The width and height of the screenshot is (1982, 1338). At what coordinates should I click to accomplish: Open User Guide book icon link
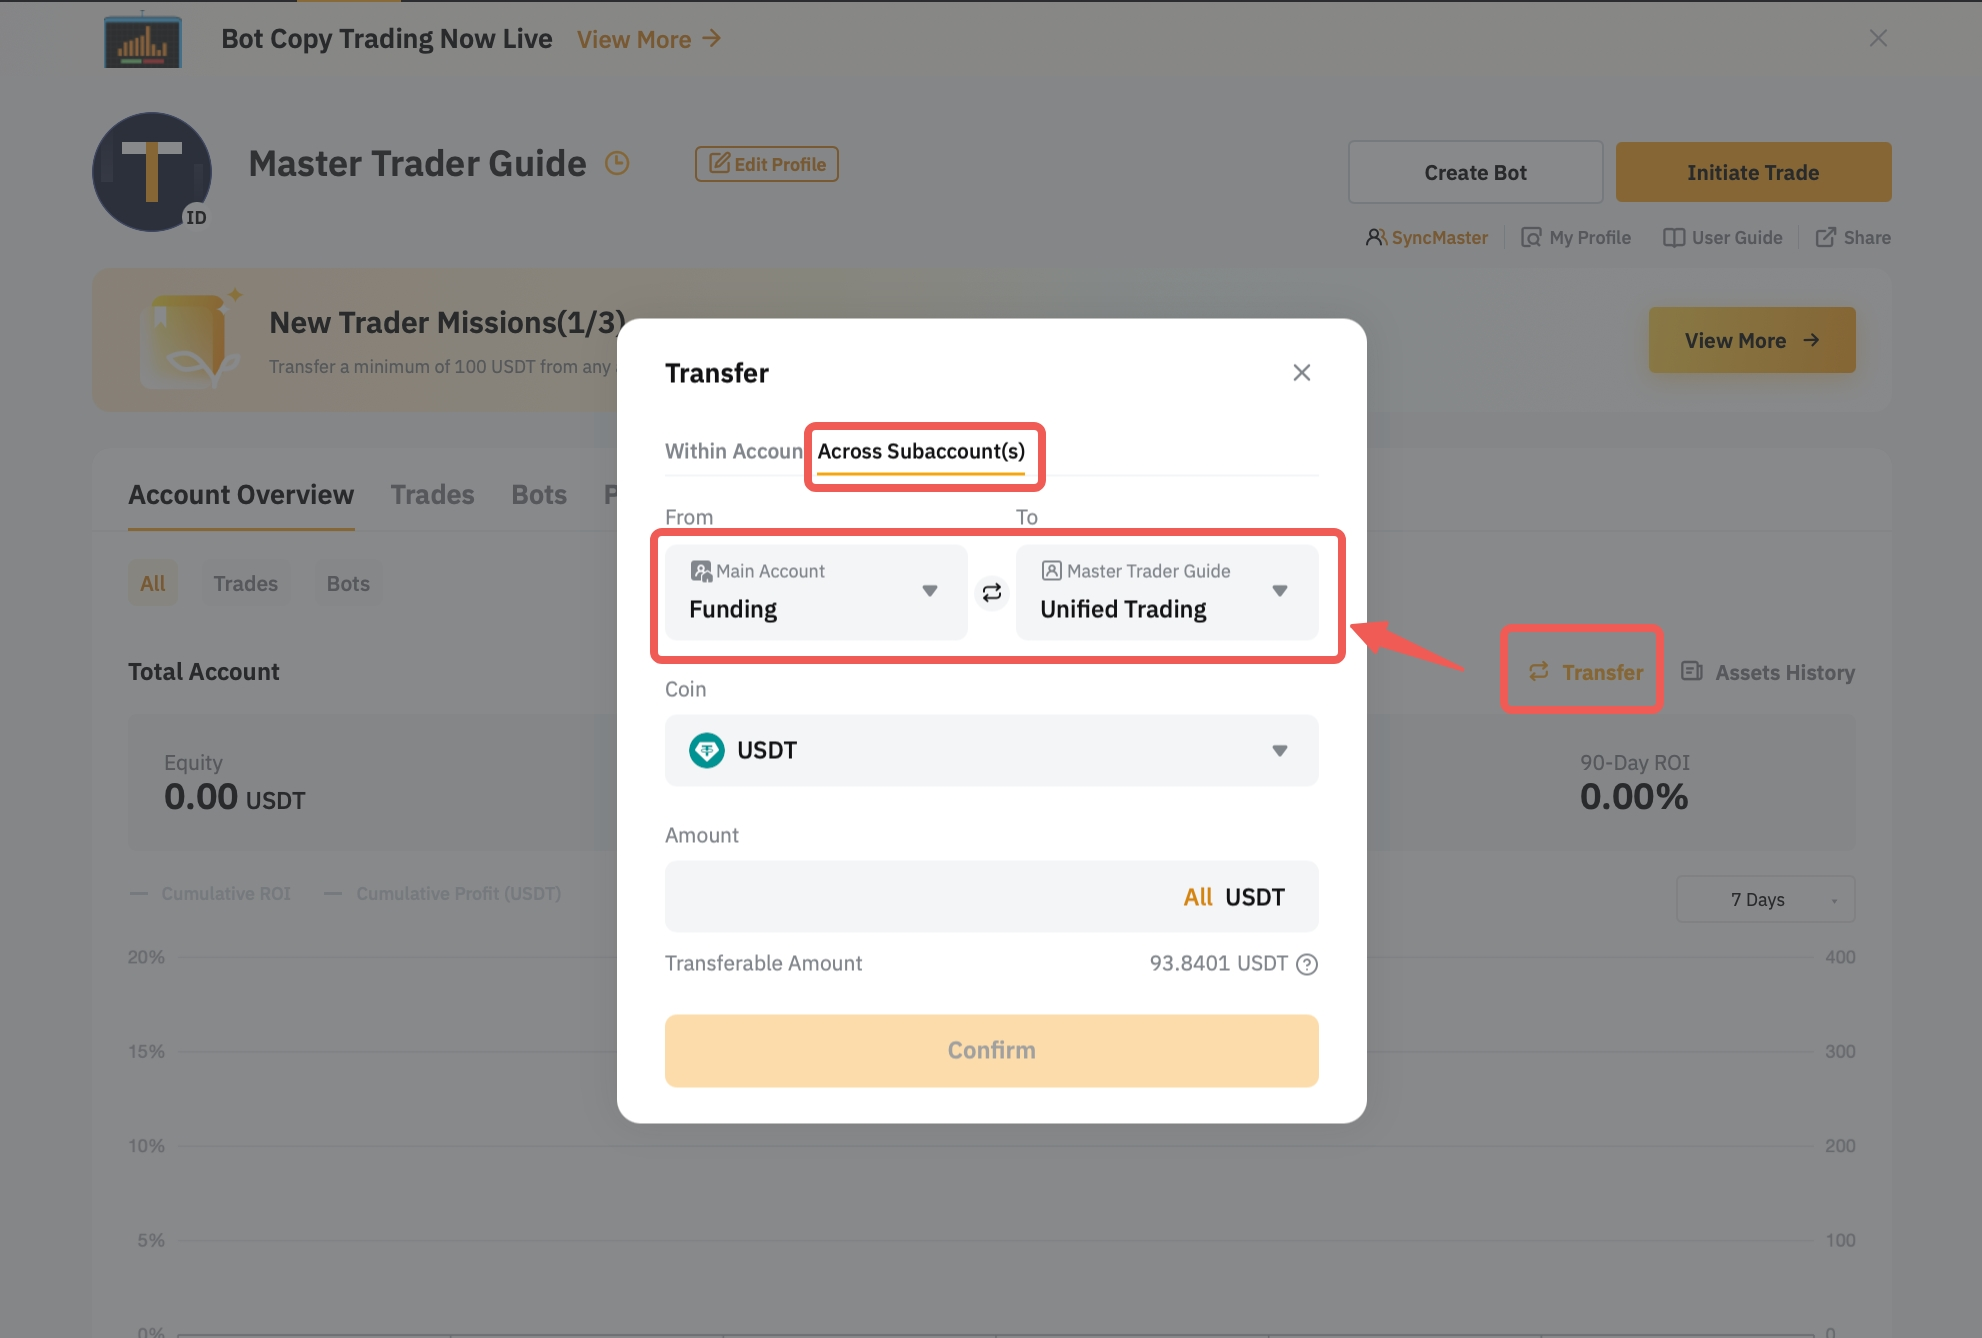pos(1722,237)
